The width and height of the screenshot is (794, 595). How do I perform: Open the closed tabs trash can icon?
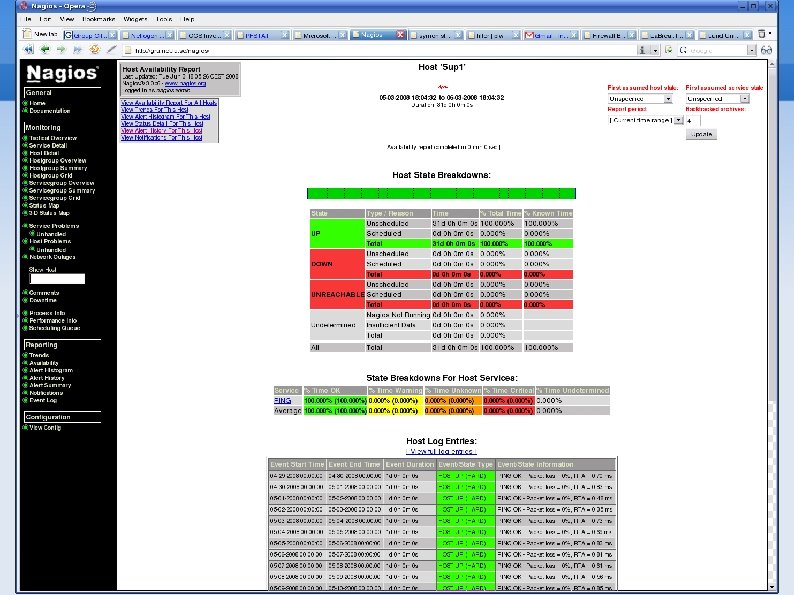coord(762,34)
